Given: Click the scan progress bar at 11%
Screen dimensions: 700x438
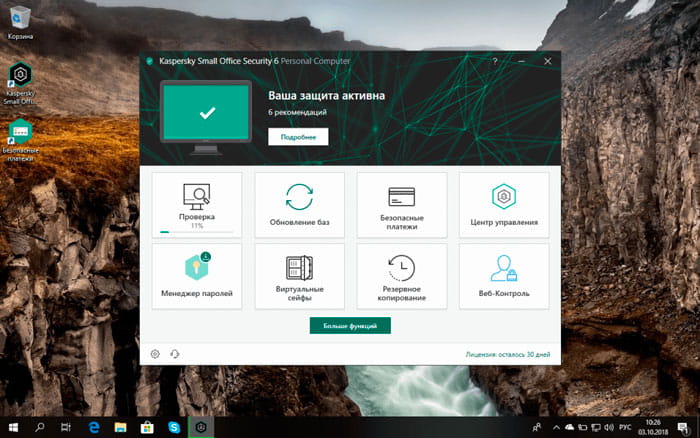Looking at the screenshot, I should (197, 232).
